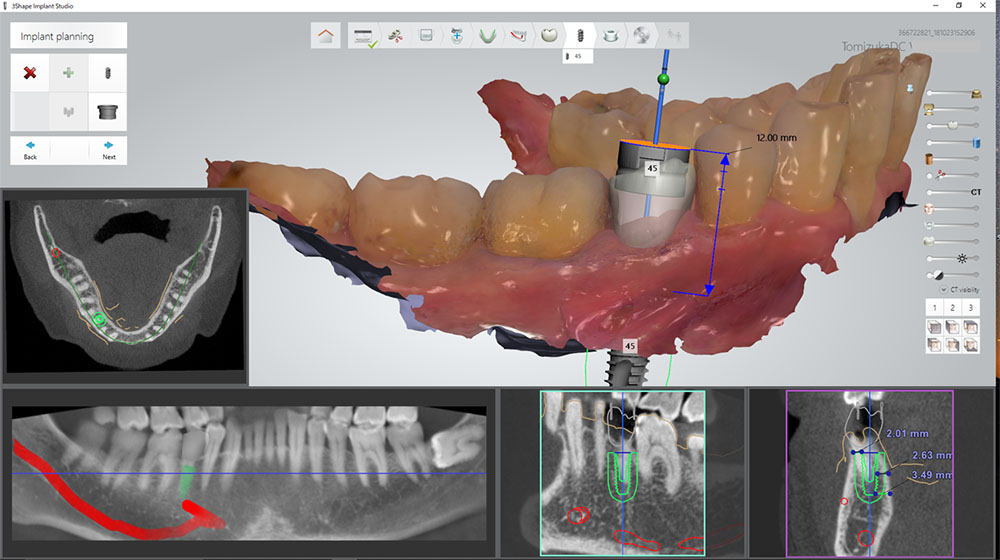Delete the implant with the red X icon
This screenshot has width=1000, height=560.
(x=30, y=73)
